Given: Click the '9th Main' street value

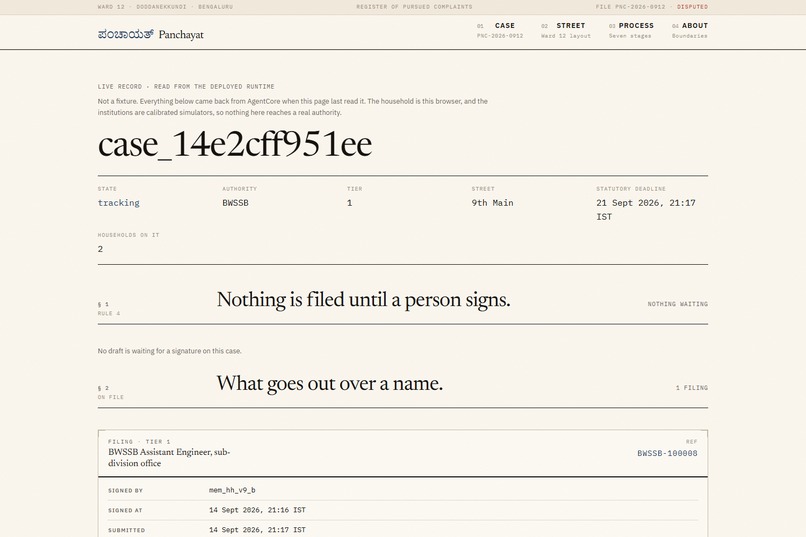Looking at the screenshot, I should [492, 203].
